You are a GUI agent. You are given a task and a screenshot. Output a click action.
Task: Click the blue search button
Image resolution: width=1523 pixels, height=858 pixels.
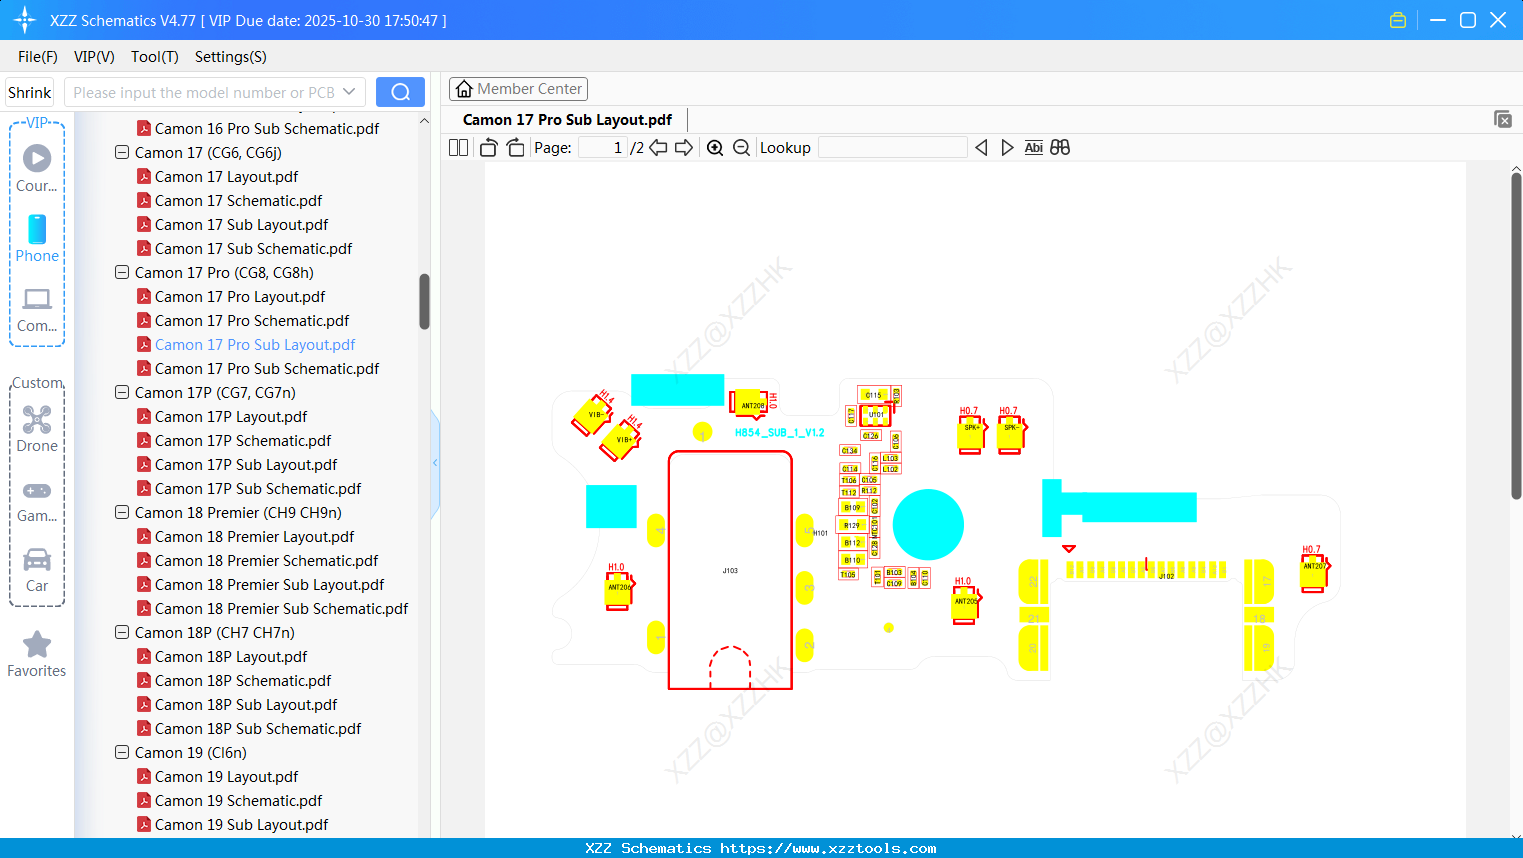coord(400,92)
